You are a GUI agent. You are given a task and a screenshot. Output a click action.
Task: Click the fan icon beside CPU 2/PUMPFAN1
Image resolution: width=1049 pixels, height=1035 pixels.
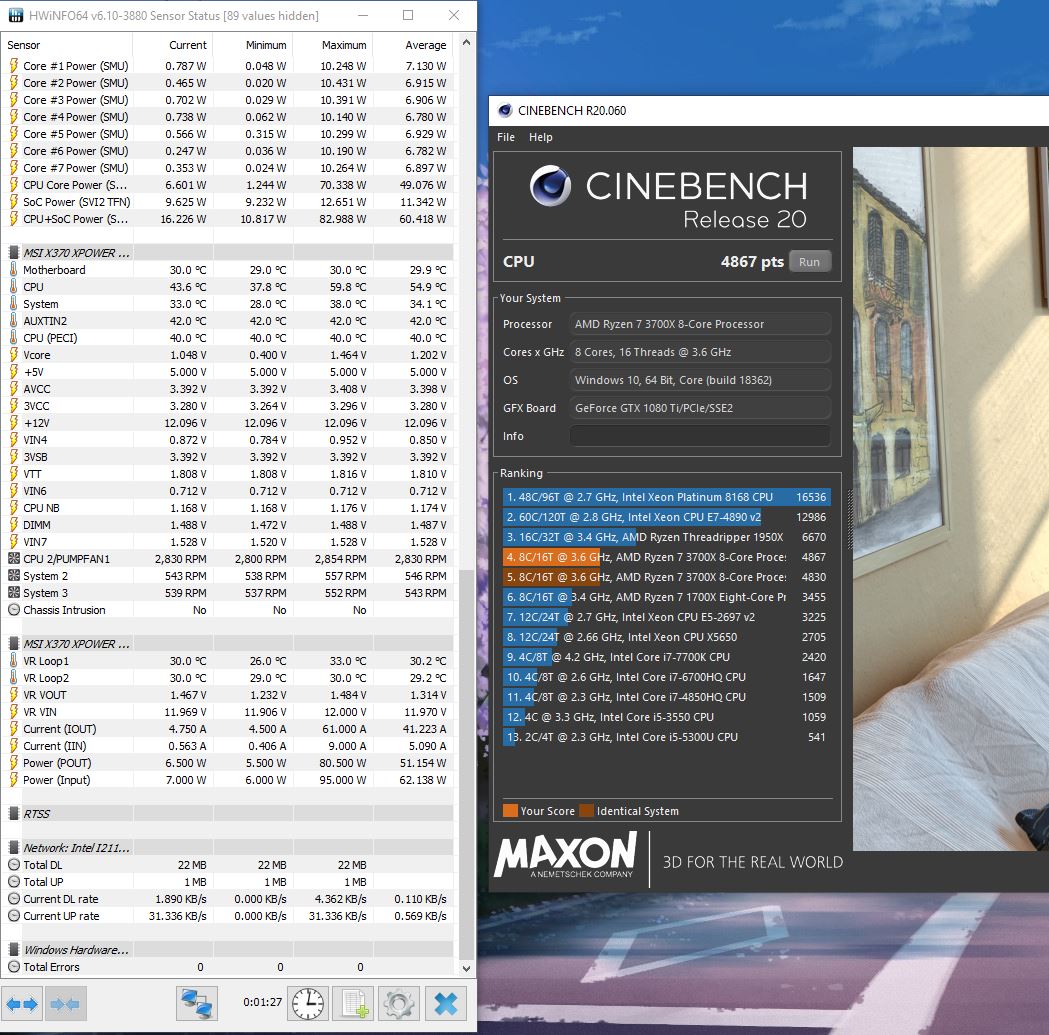(13, 559)
